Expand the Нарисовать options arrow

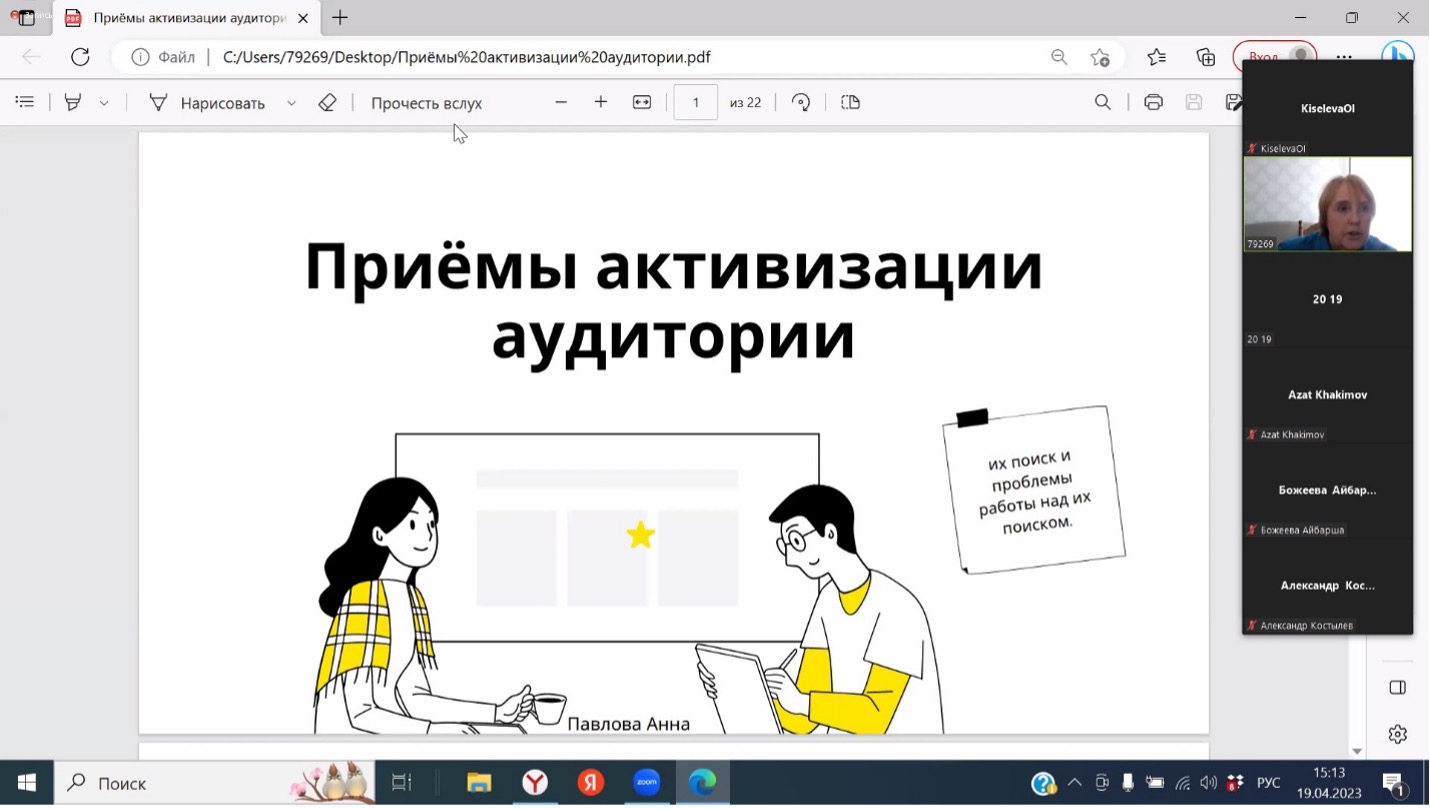pyautogui.click(x=291, y=103)
